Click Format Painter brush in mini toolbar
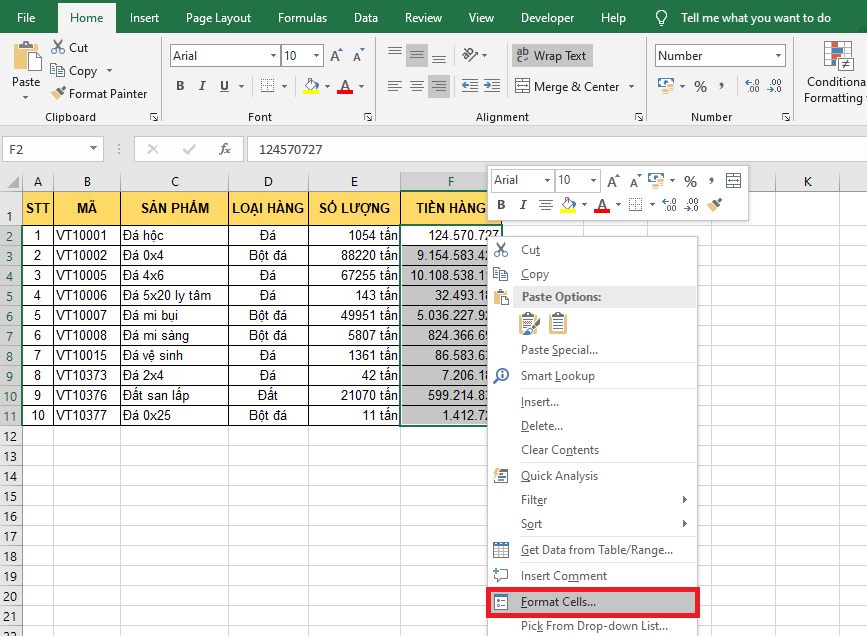 click(x=714, y=205)
